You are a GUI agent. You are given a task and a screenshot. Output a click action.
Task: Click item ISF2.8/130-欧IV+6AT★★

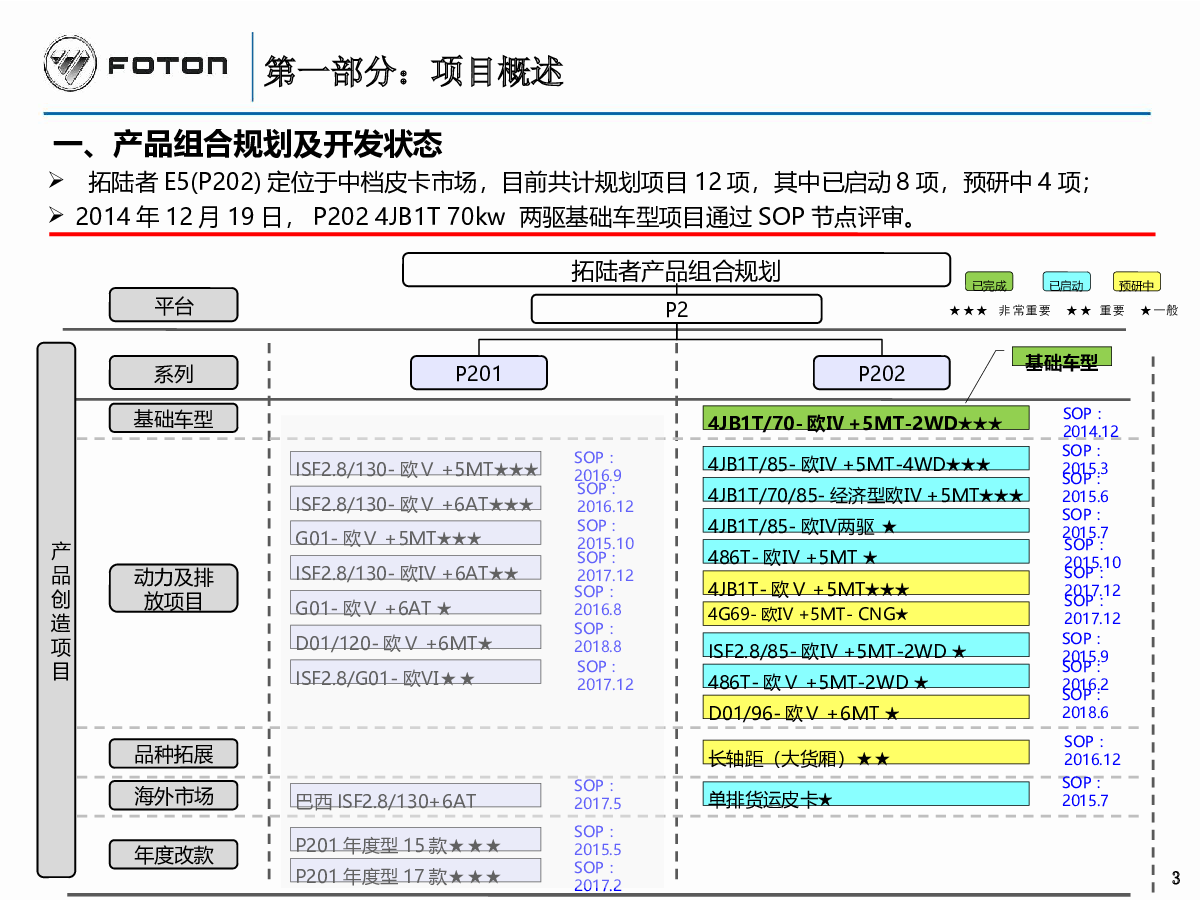pos(416,568)
